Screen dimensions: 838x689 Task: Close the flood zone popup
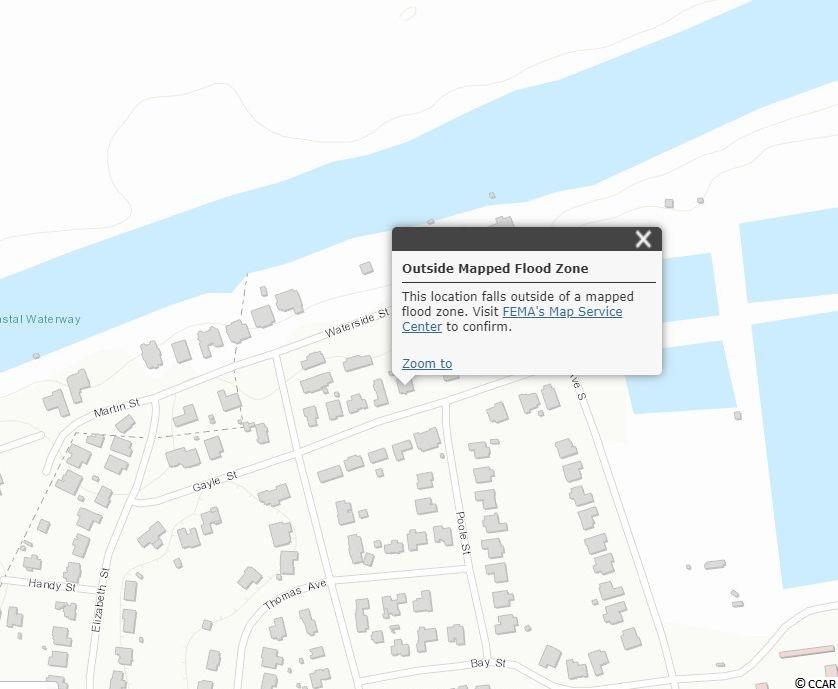tap(643, 239)
